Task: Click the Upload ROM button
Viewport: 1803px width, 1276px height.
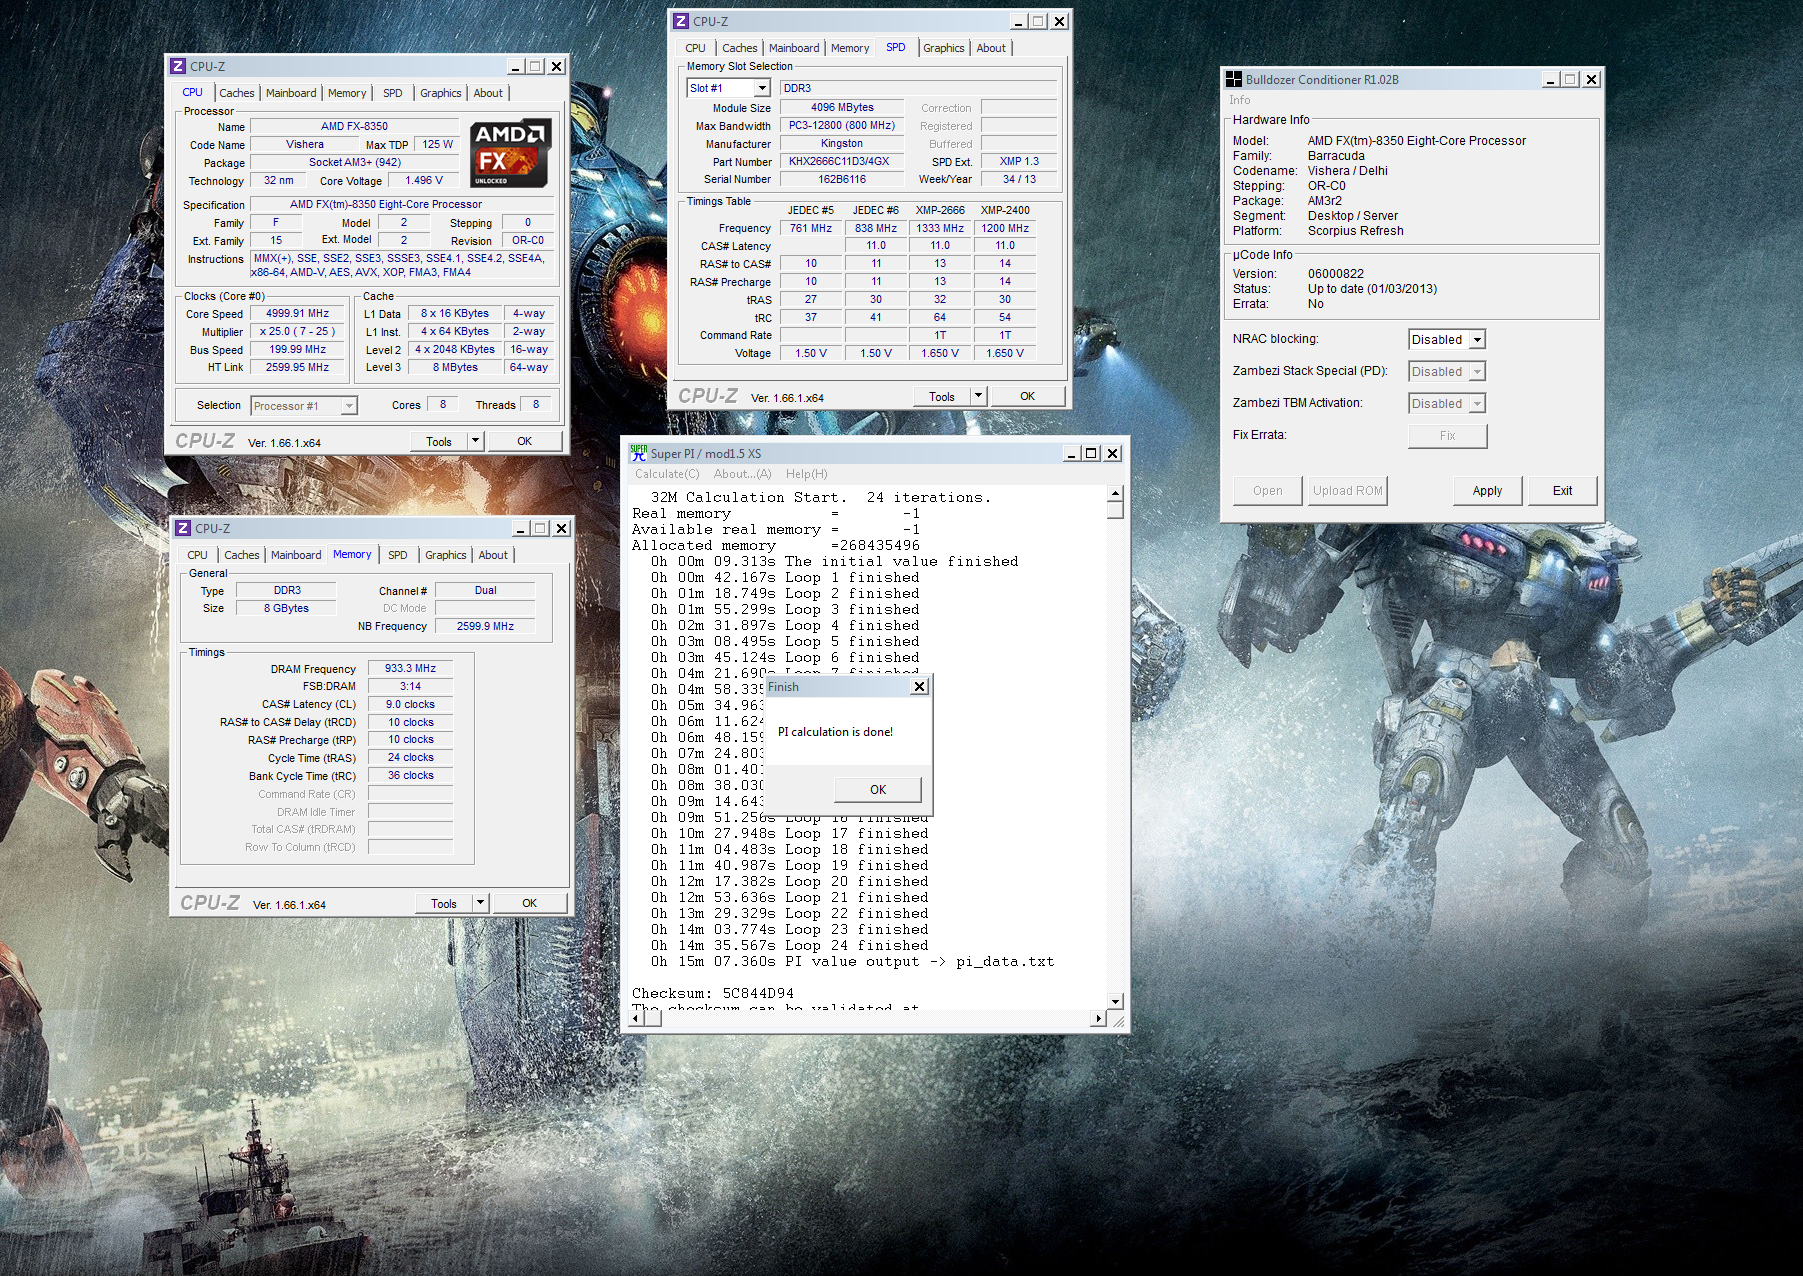Action: [x=1347, y=490]
